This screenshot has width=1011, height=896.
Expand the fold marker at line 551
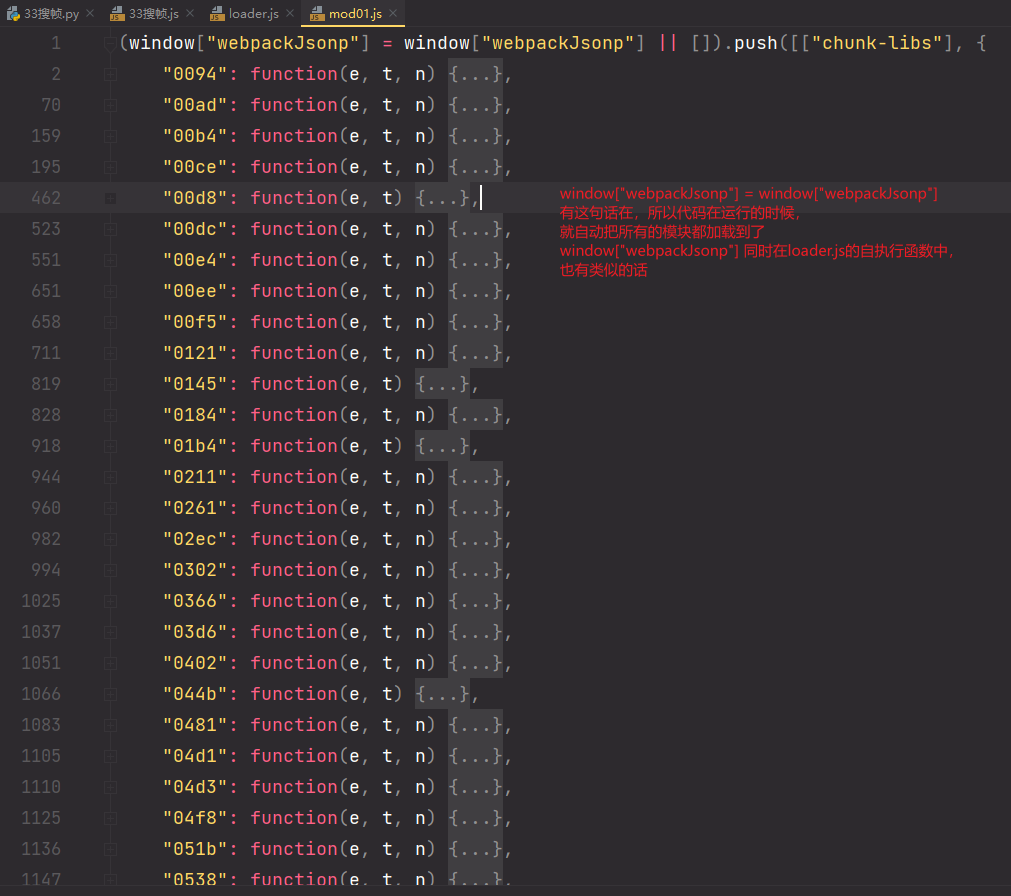click(110, 260)
